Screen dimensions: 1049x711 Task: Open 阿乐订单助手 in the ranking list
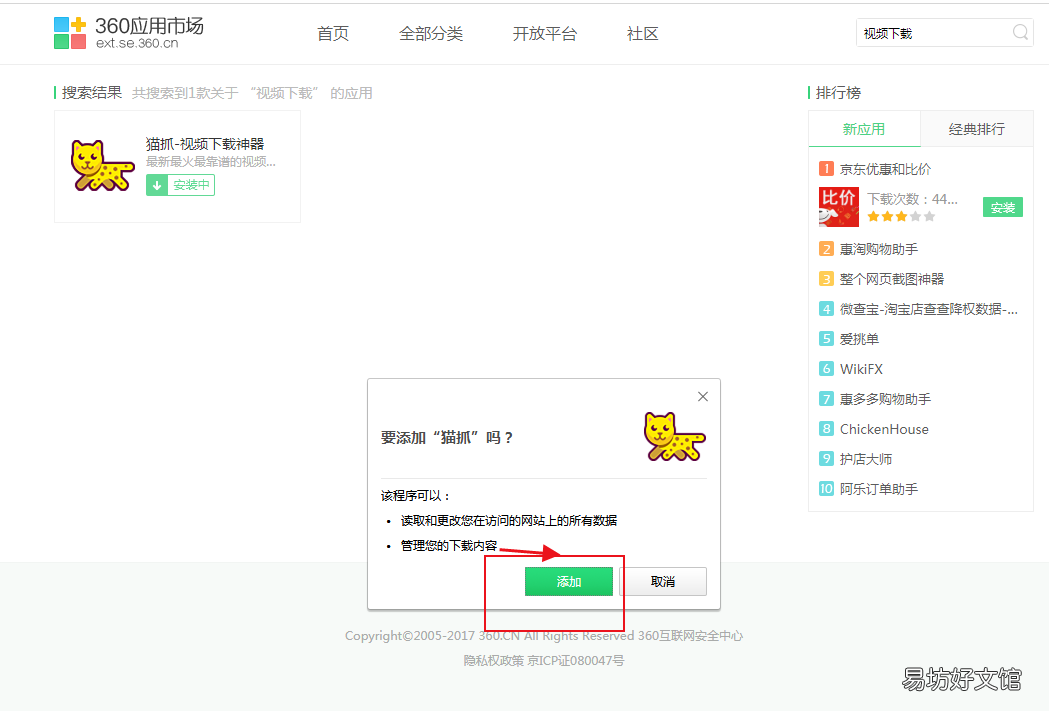[x=878, y=489]
